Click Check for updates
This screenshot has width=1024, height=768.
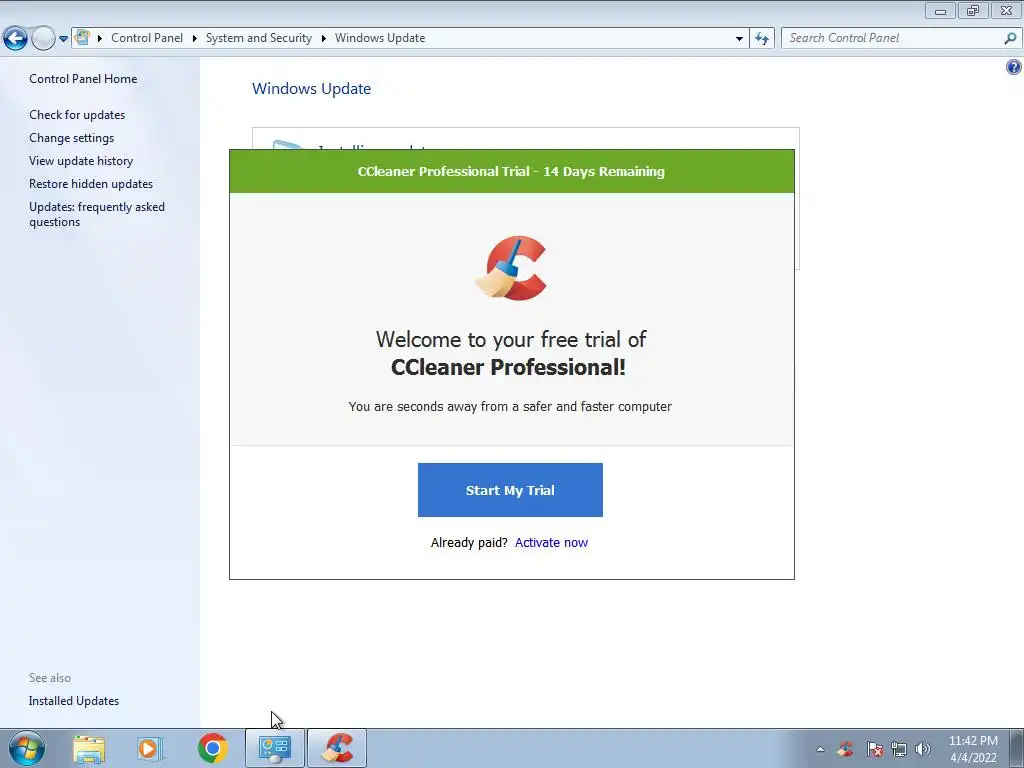[x=77, y=114]
